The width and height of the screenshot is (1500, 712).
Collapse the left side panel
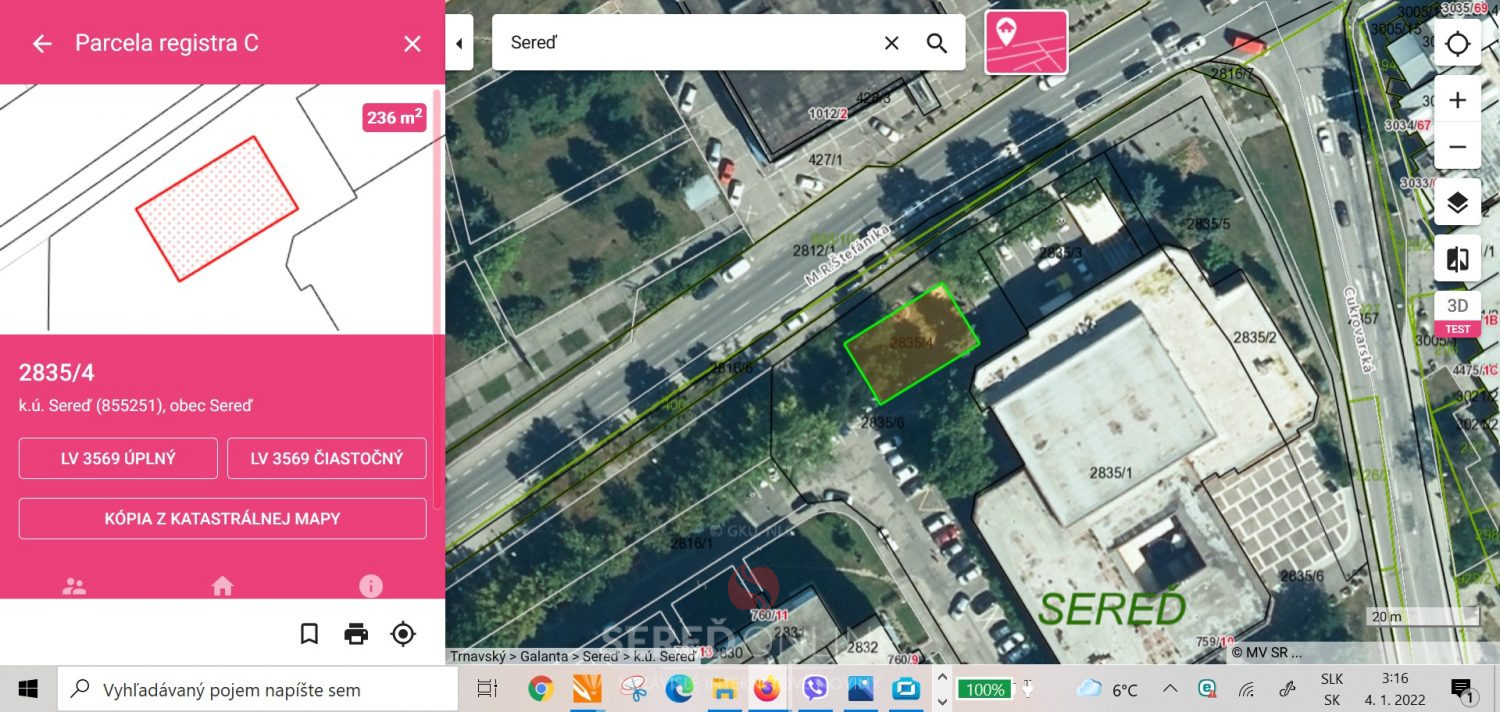[x=459, y=43]
